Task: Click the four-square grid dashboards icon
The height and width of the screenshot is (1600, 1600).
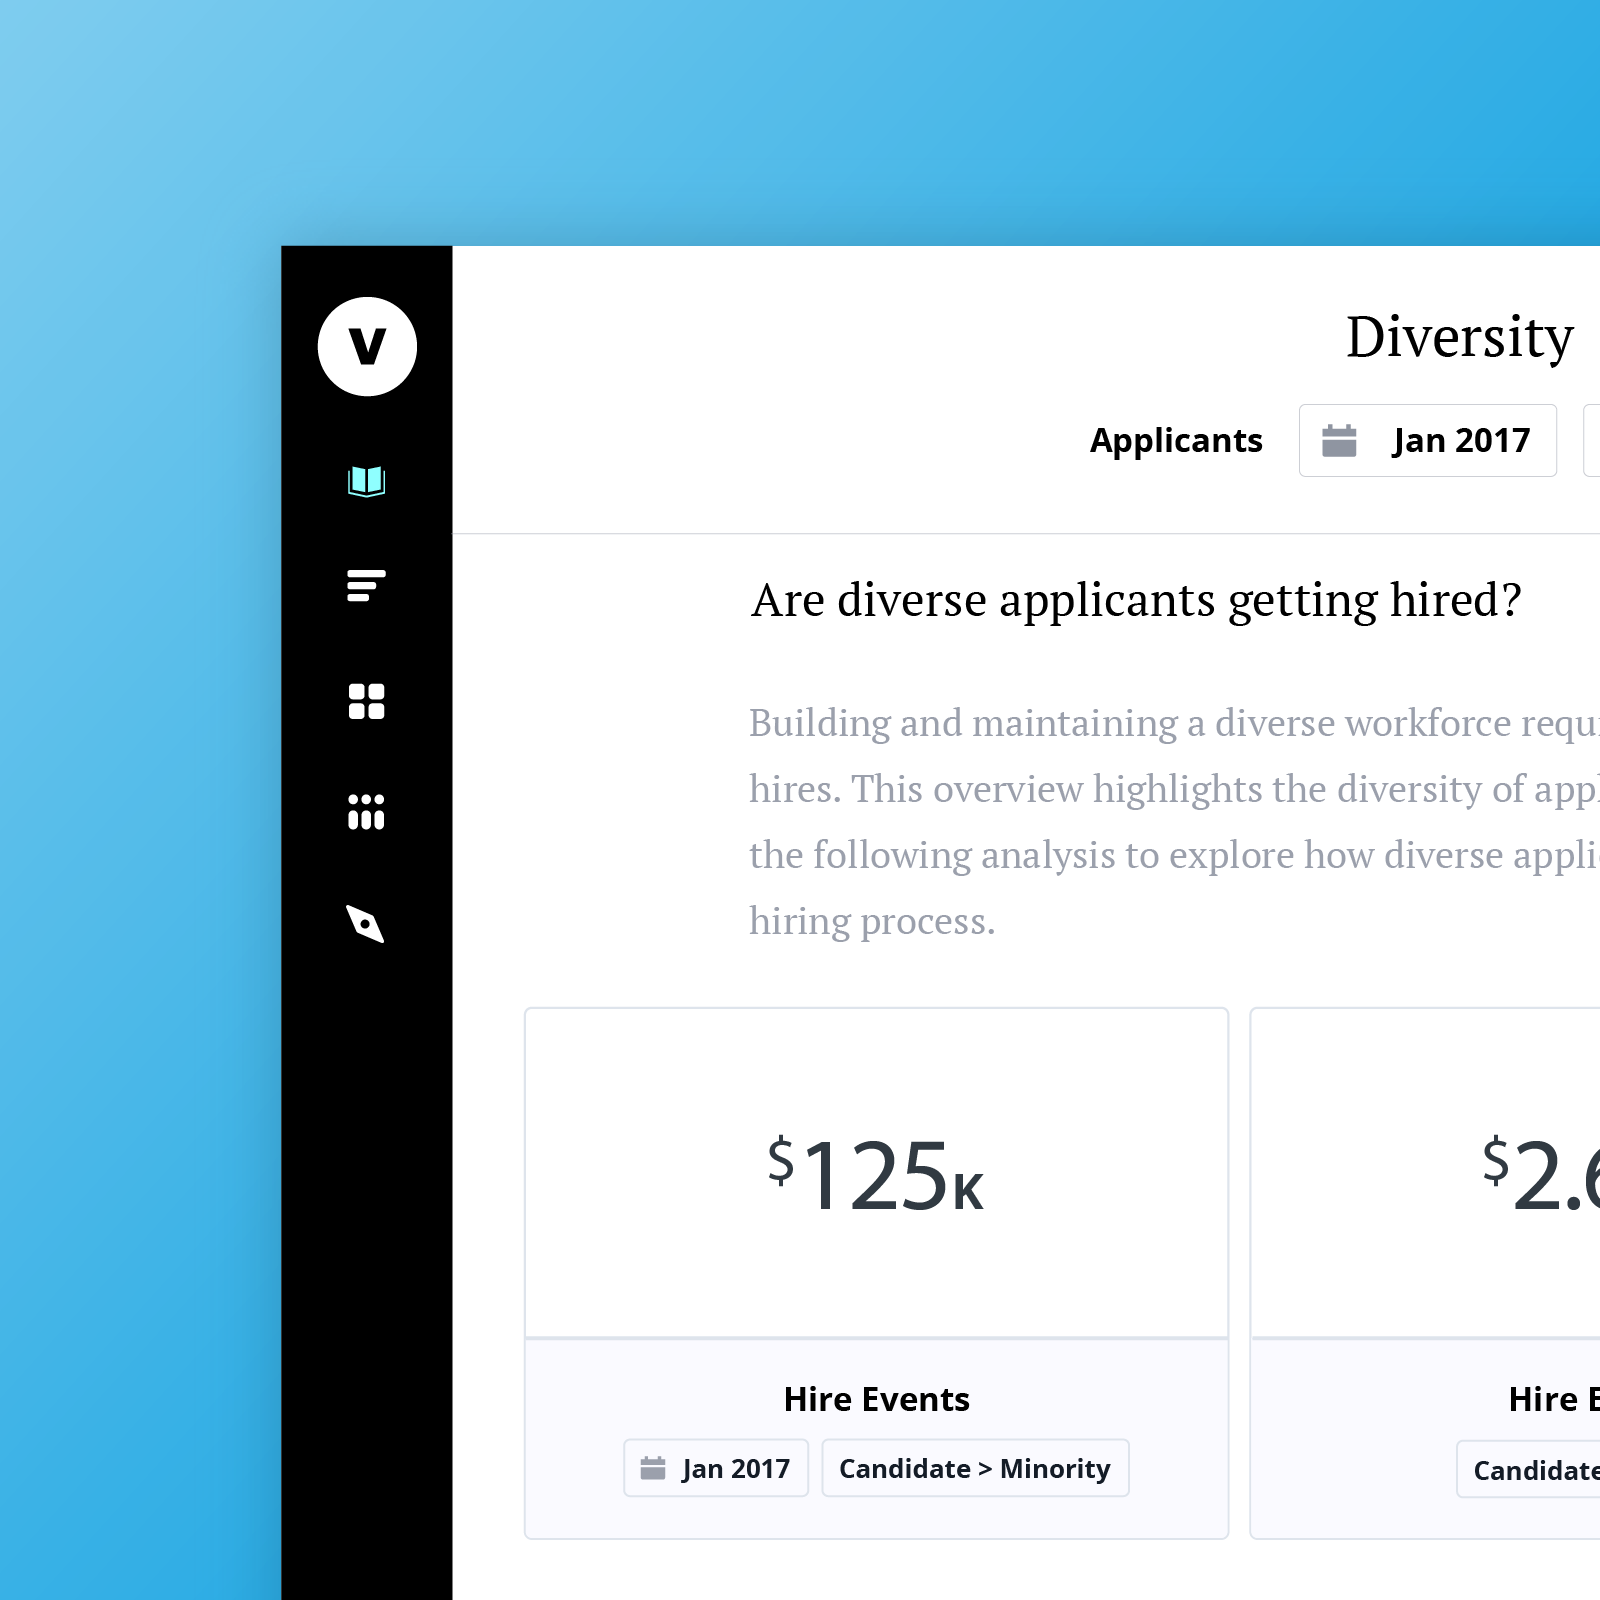Action: click(367, 702)
